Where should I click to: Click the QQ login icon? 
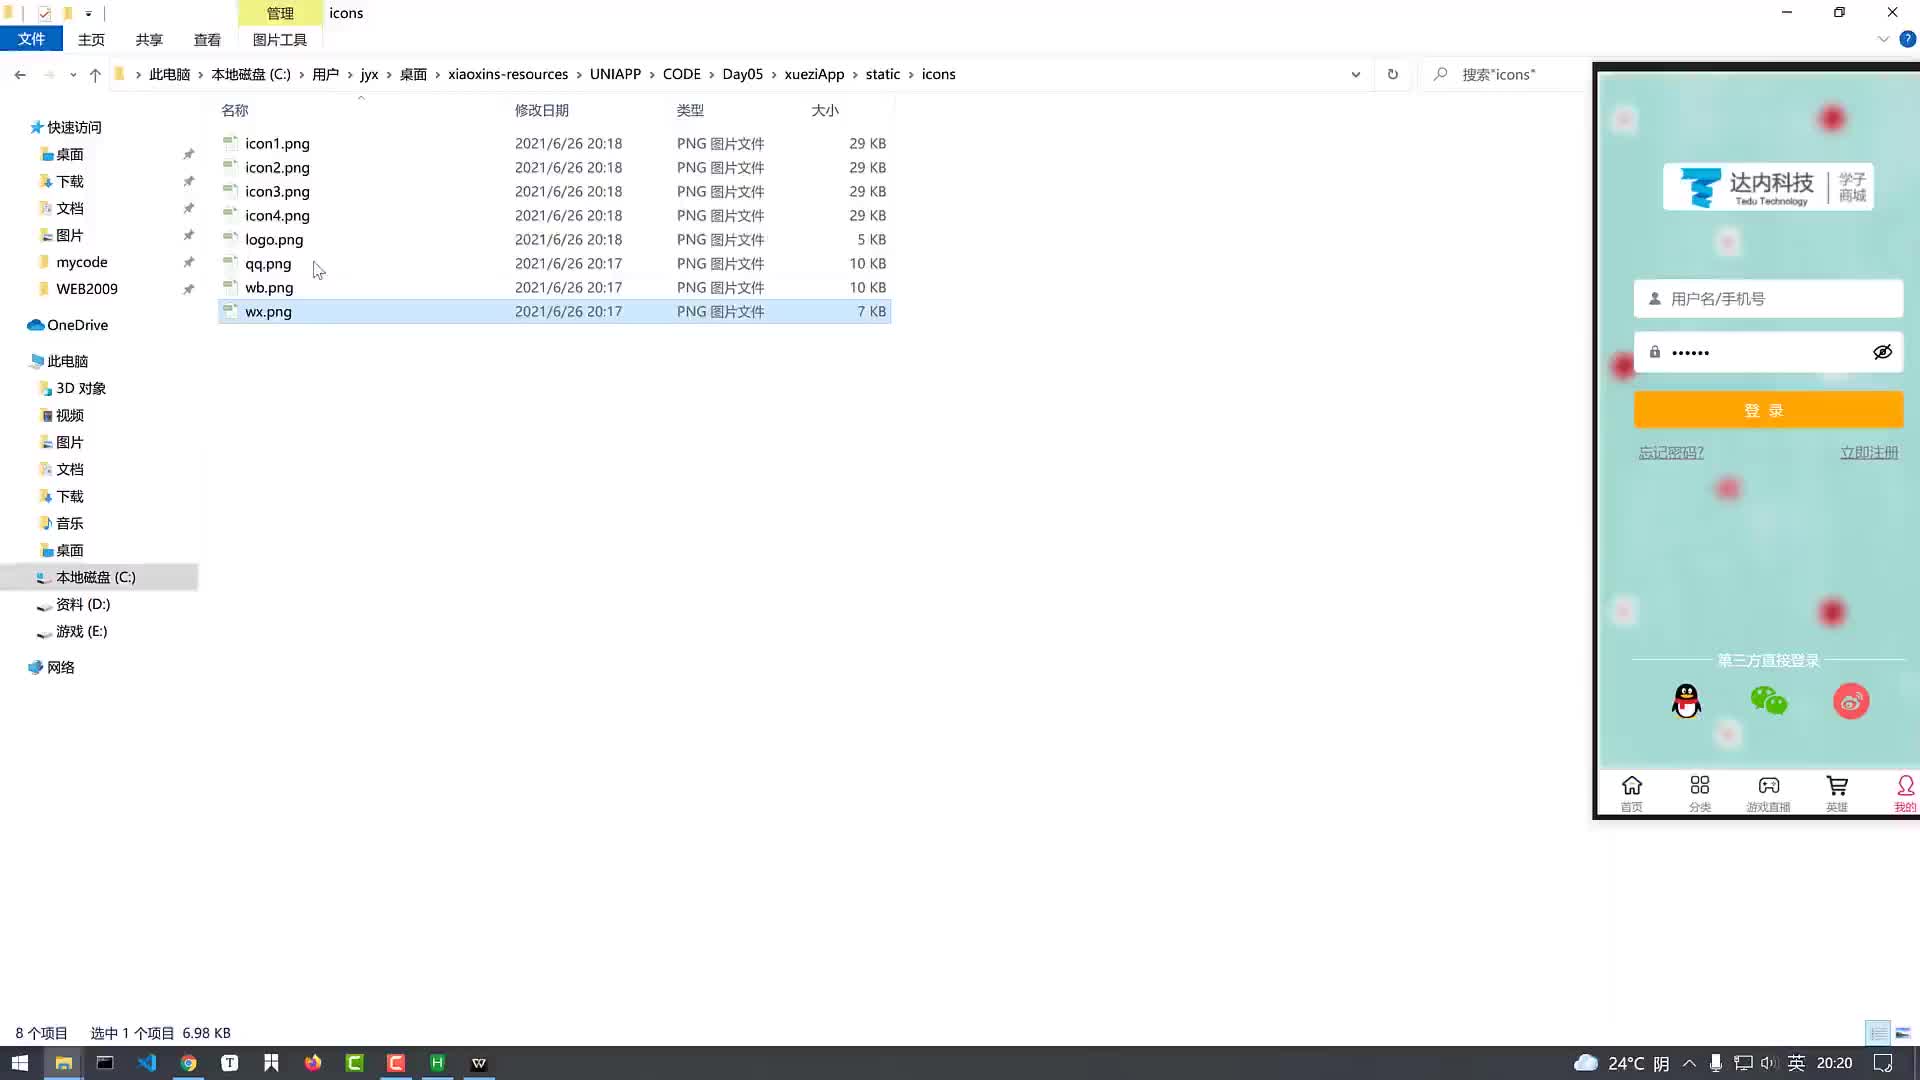point(1687,700)
